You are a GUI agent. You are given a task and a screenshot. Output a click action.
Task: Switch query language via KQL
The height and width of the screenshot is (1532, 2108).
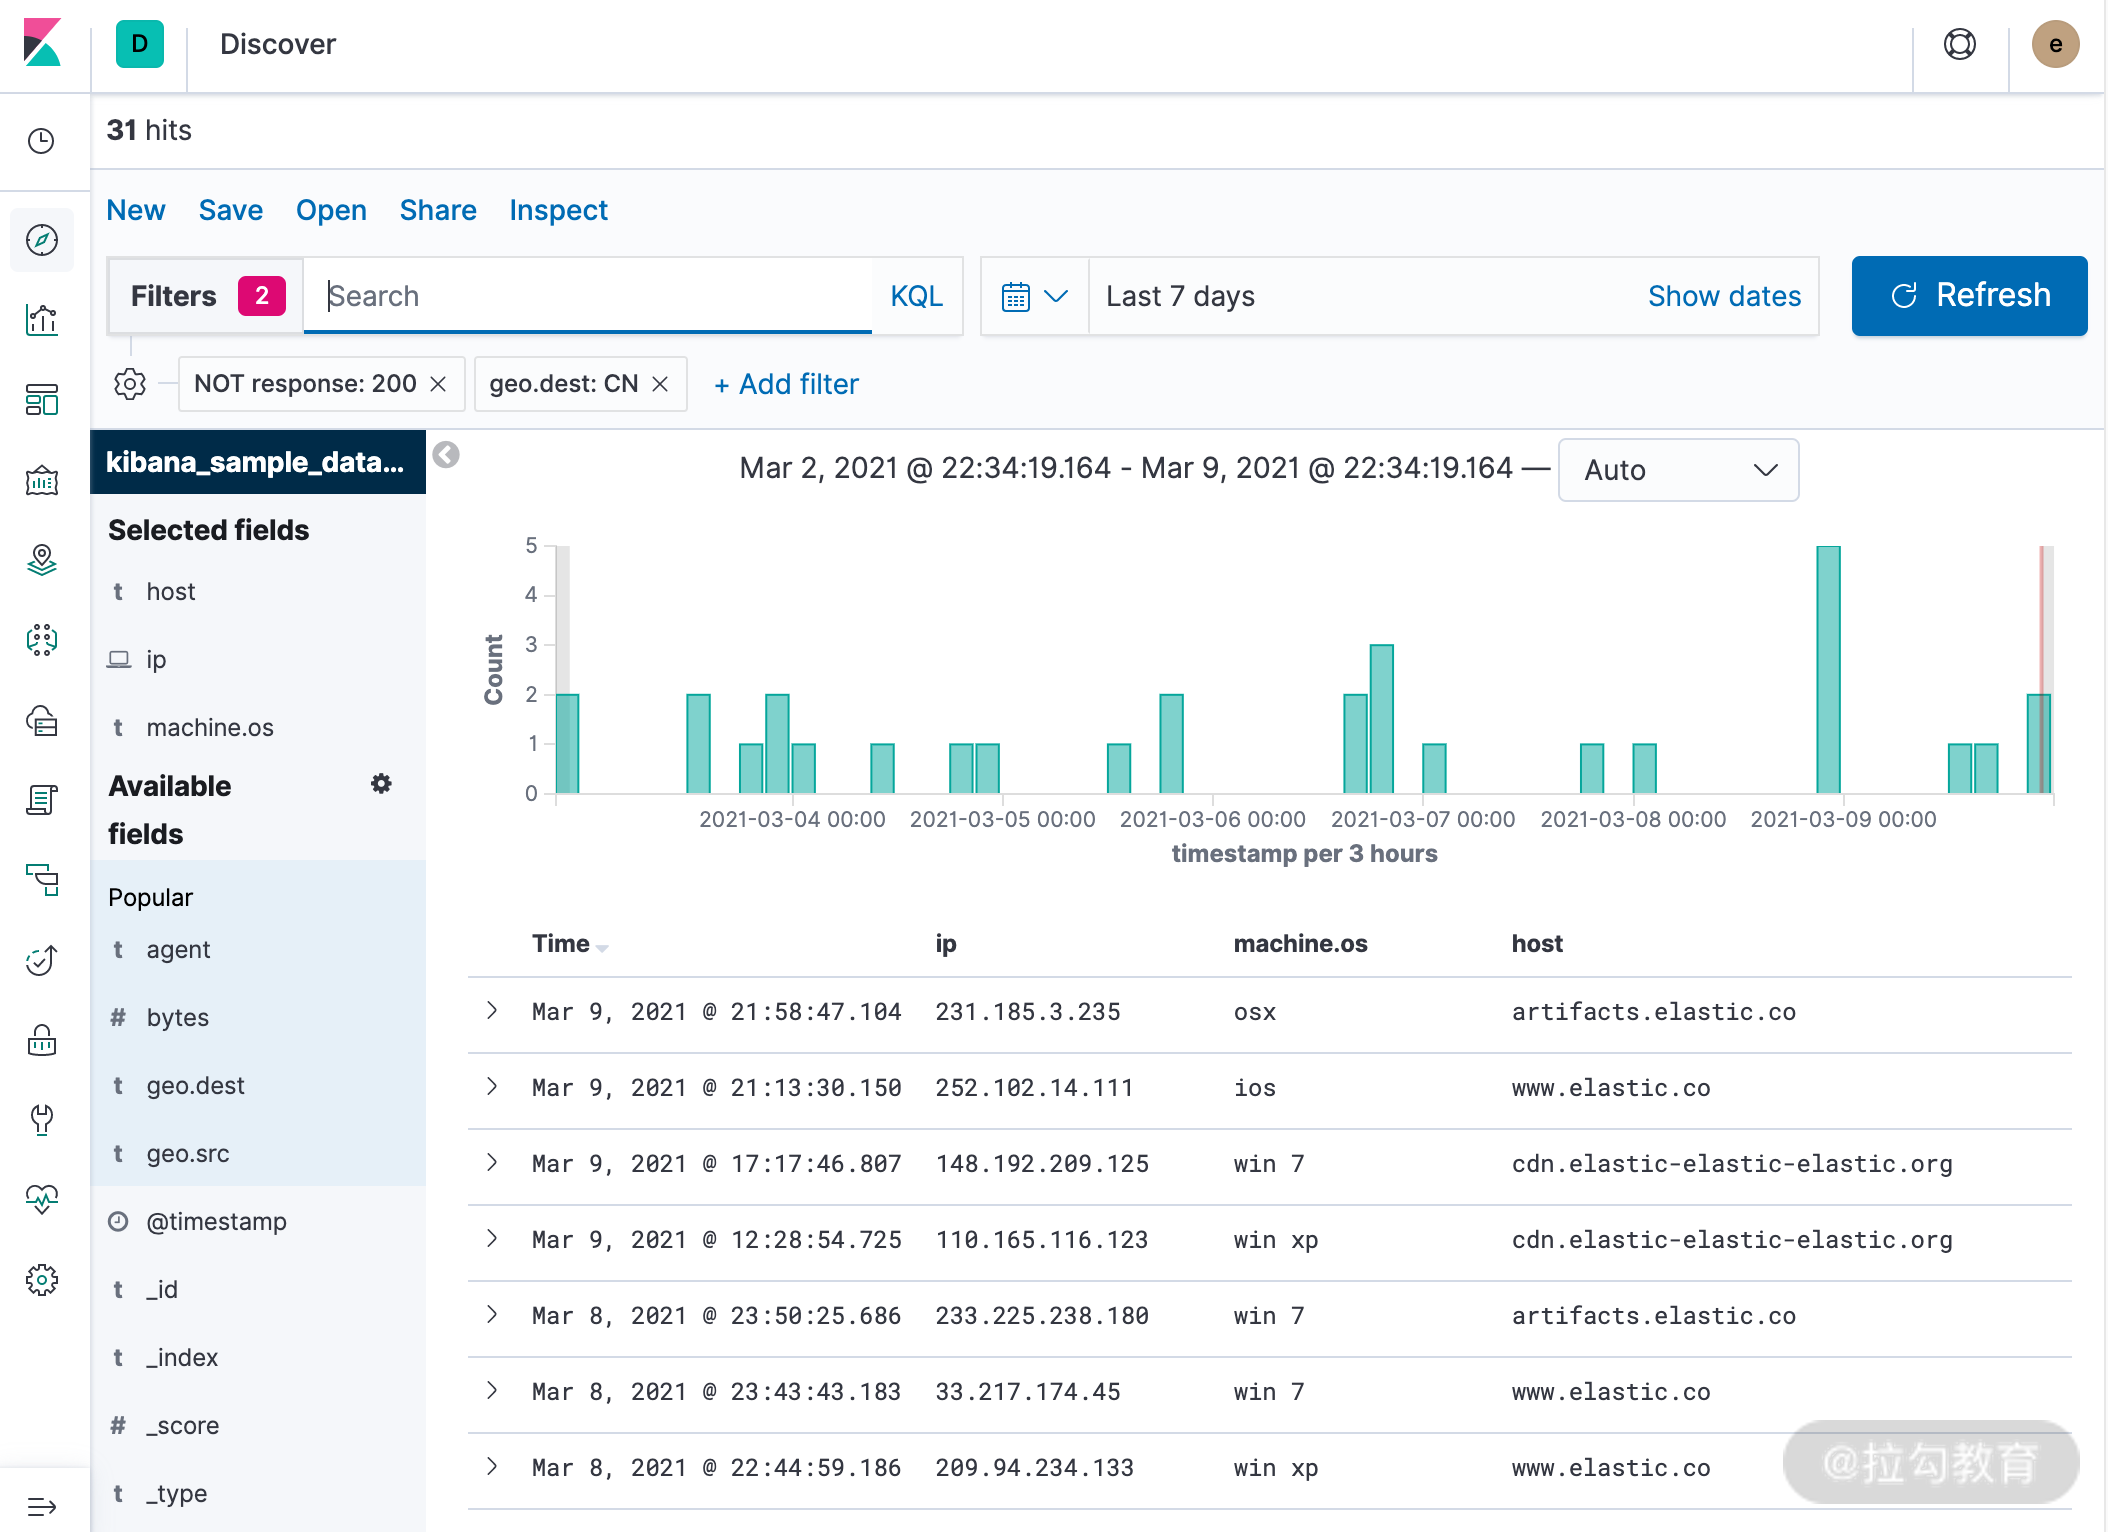click(x=917, y=296)
